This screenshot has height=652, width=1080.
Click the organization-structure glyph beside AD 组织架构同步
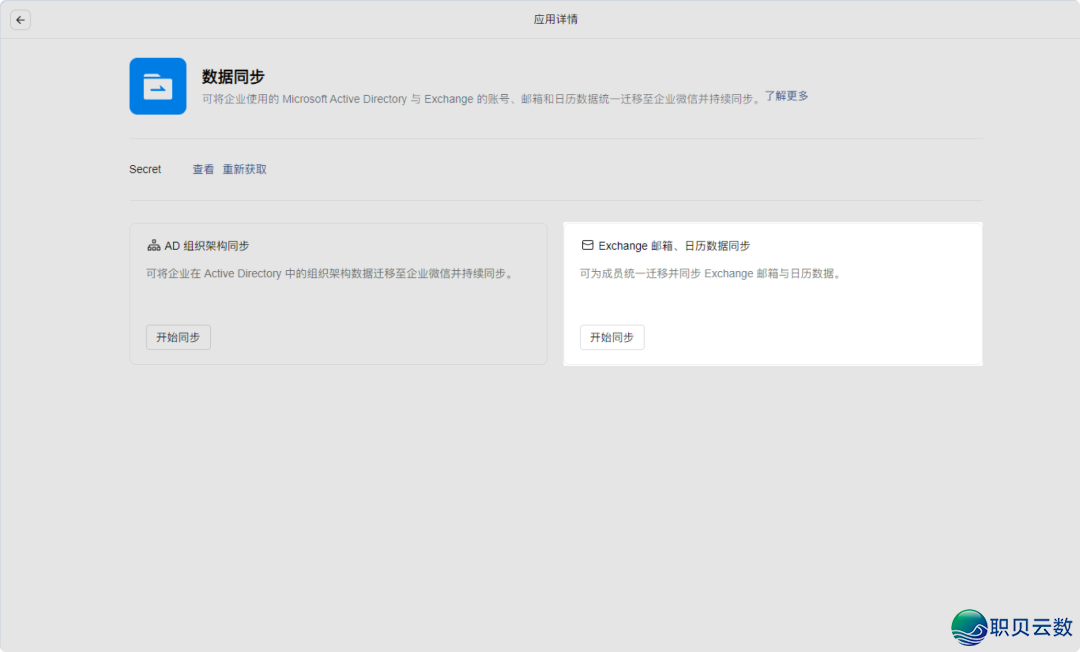pyautogui.click(x=154, y=244)
